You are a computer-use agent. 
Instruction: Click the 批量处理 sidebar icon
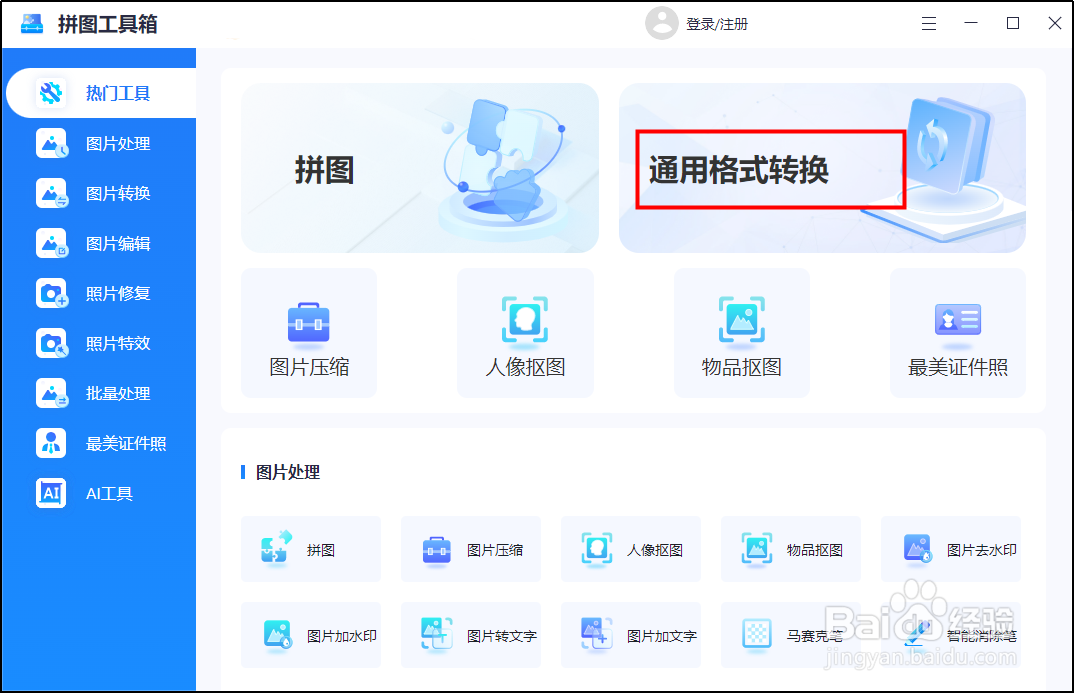51,393
